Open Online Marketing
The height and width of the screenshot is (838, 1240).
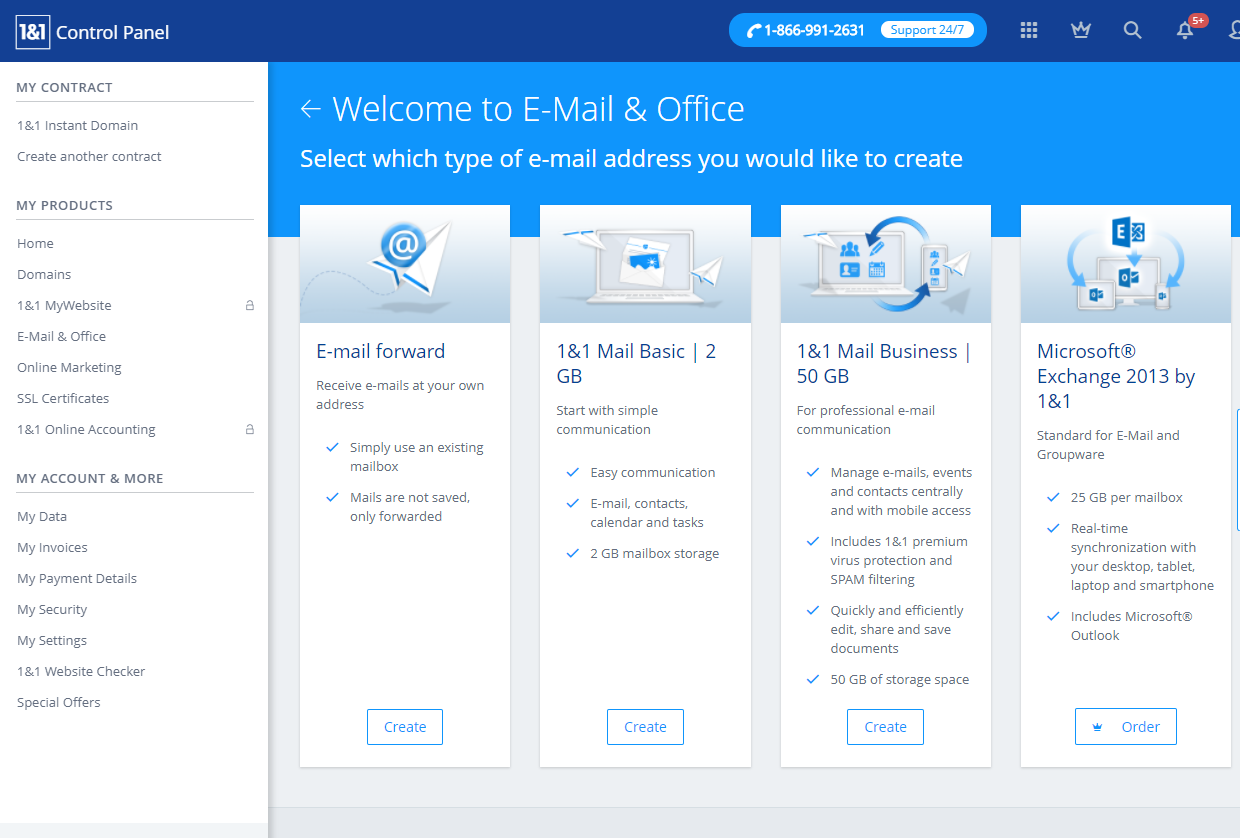coord(69,368)
